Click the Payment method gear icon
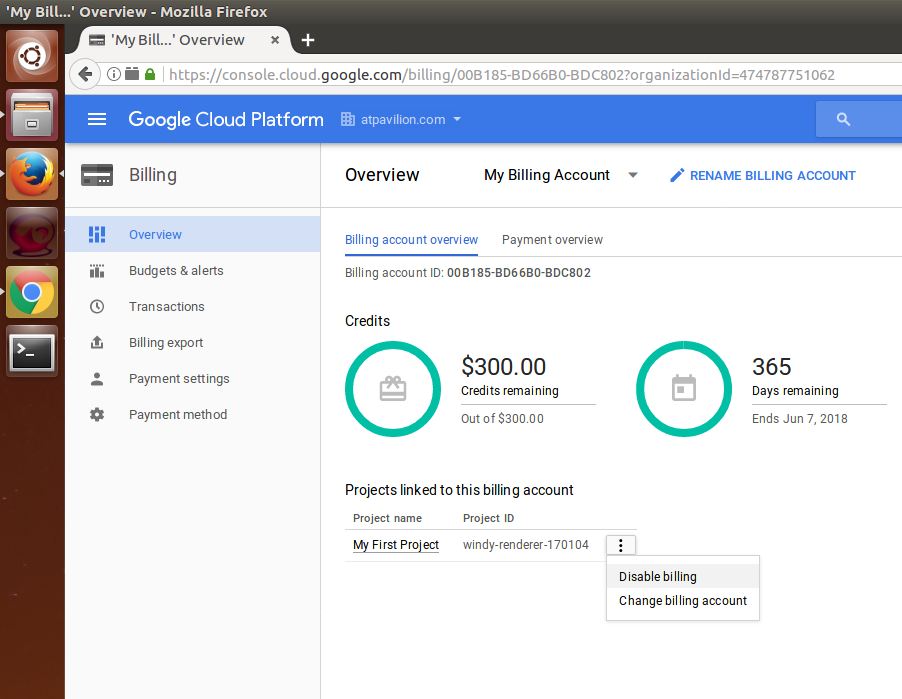This screenshot has height=699, width=902. [x=97, y=414]
